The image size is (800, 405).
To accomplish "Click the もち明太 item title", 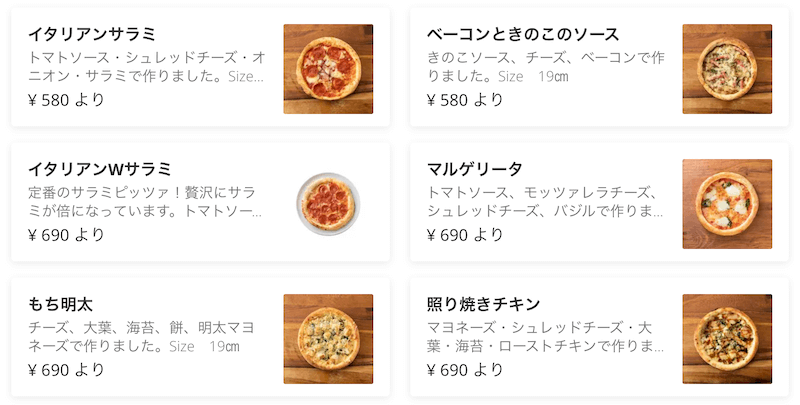I will [x=60, y=304].
